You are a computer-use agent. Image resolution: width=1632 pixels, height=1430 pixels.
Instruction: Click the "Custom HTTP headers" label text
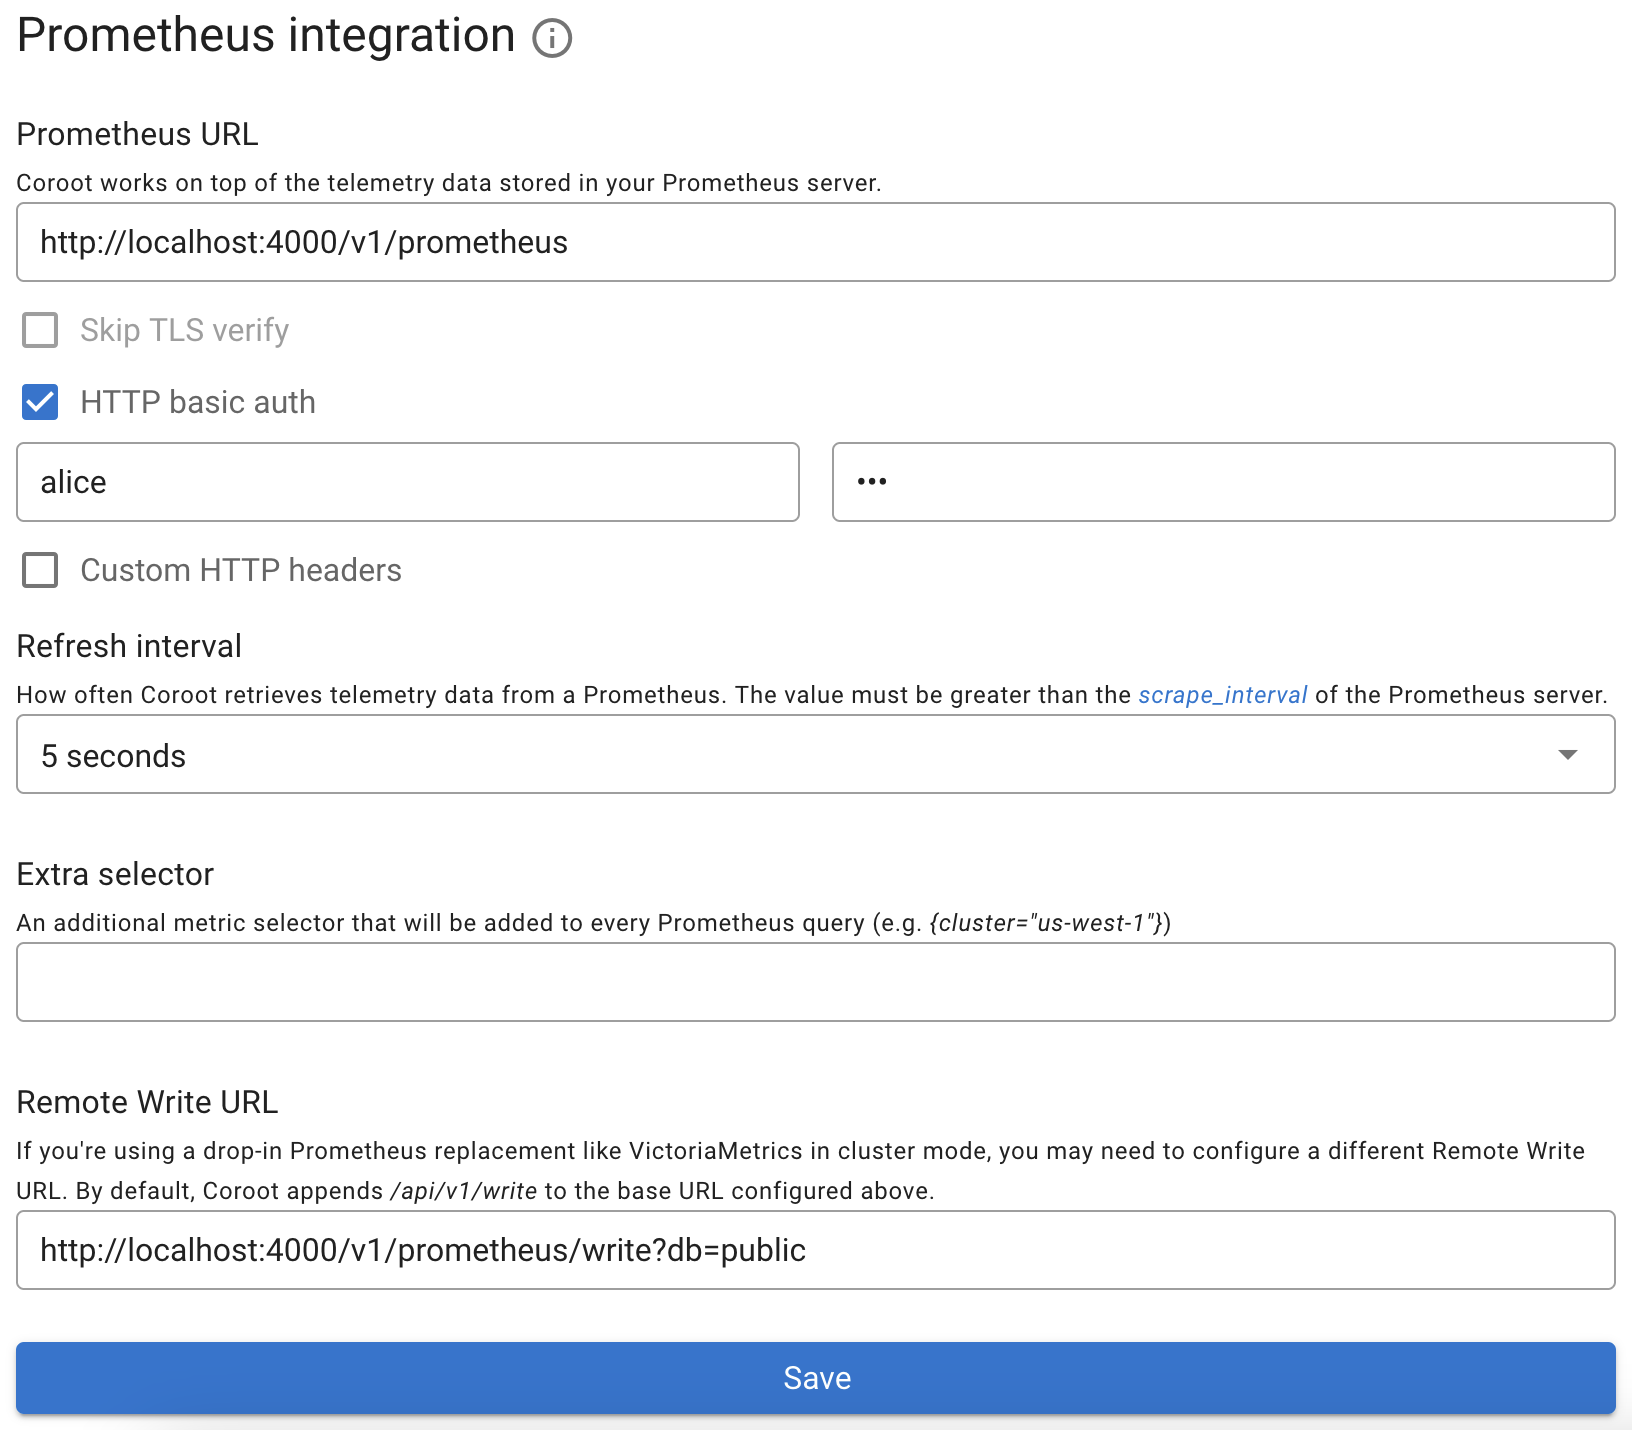[x=241, y=570]
